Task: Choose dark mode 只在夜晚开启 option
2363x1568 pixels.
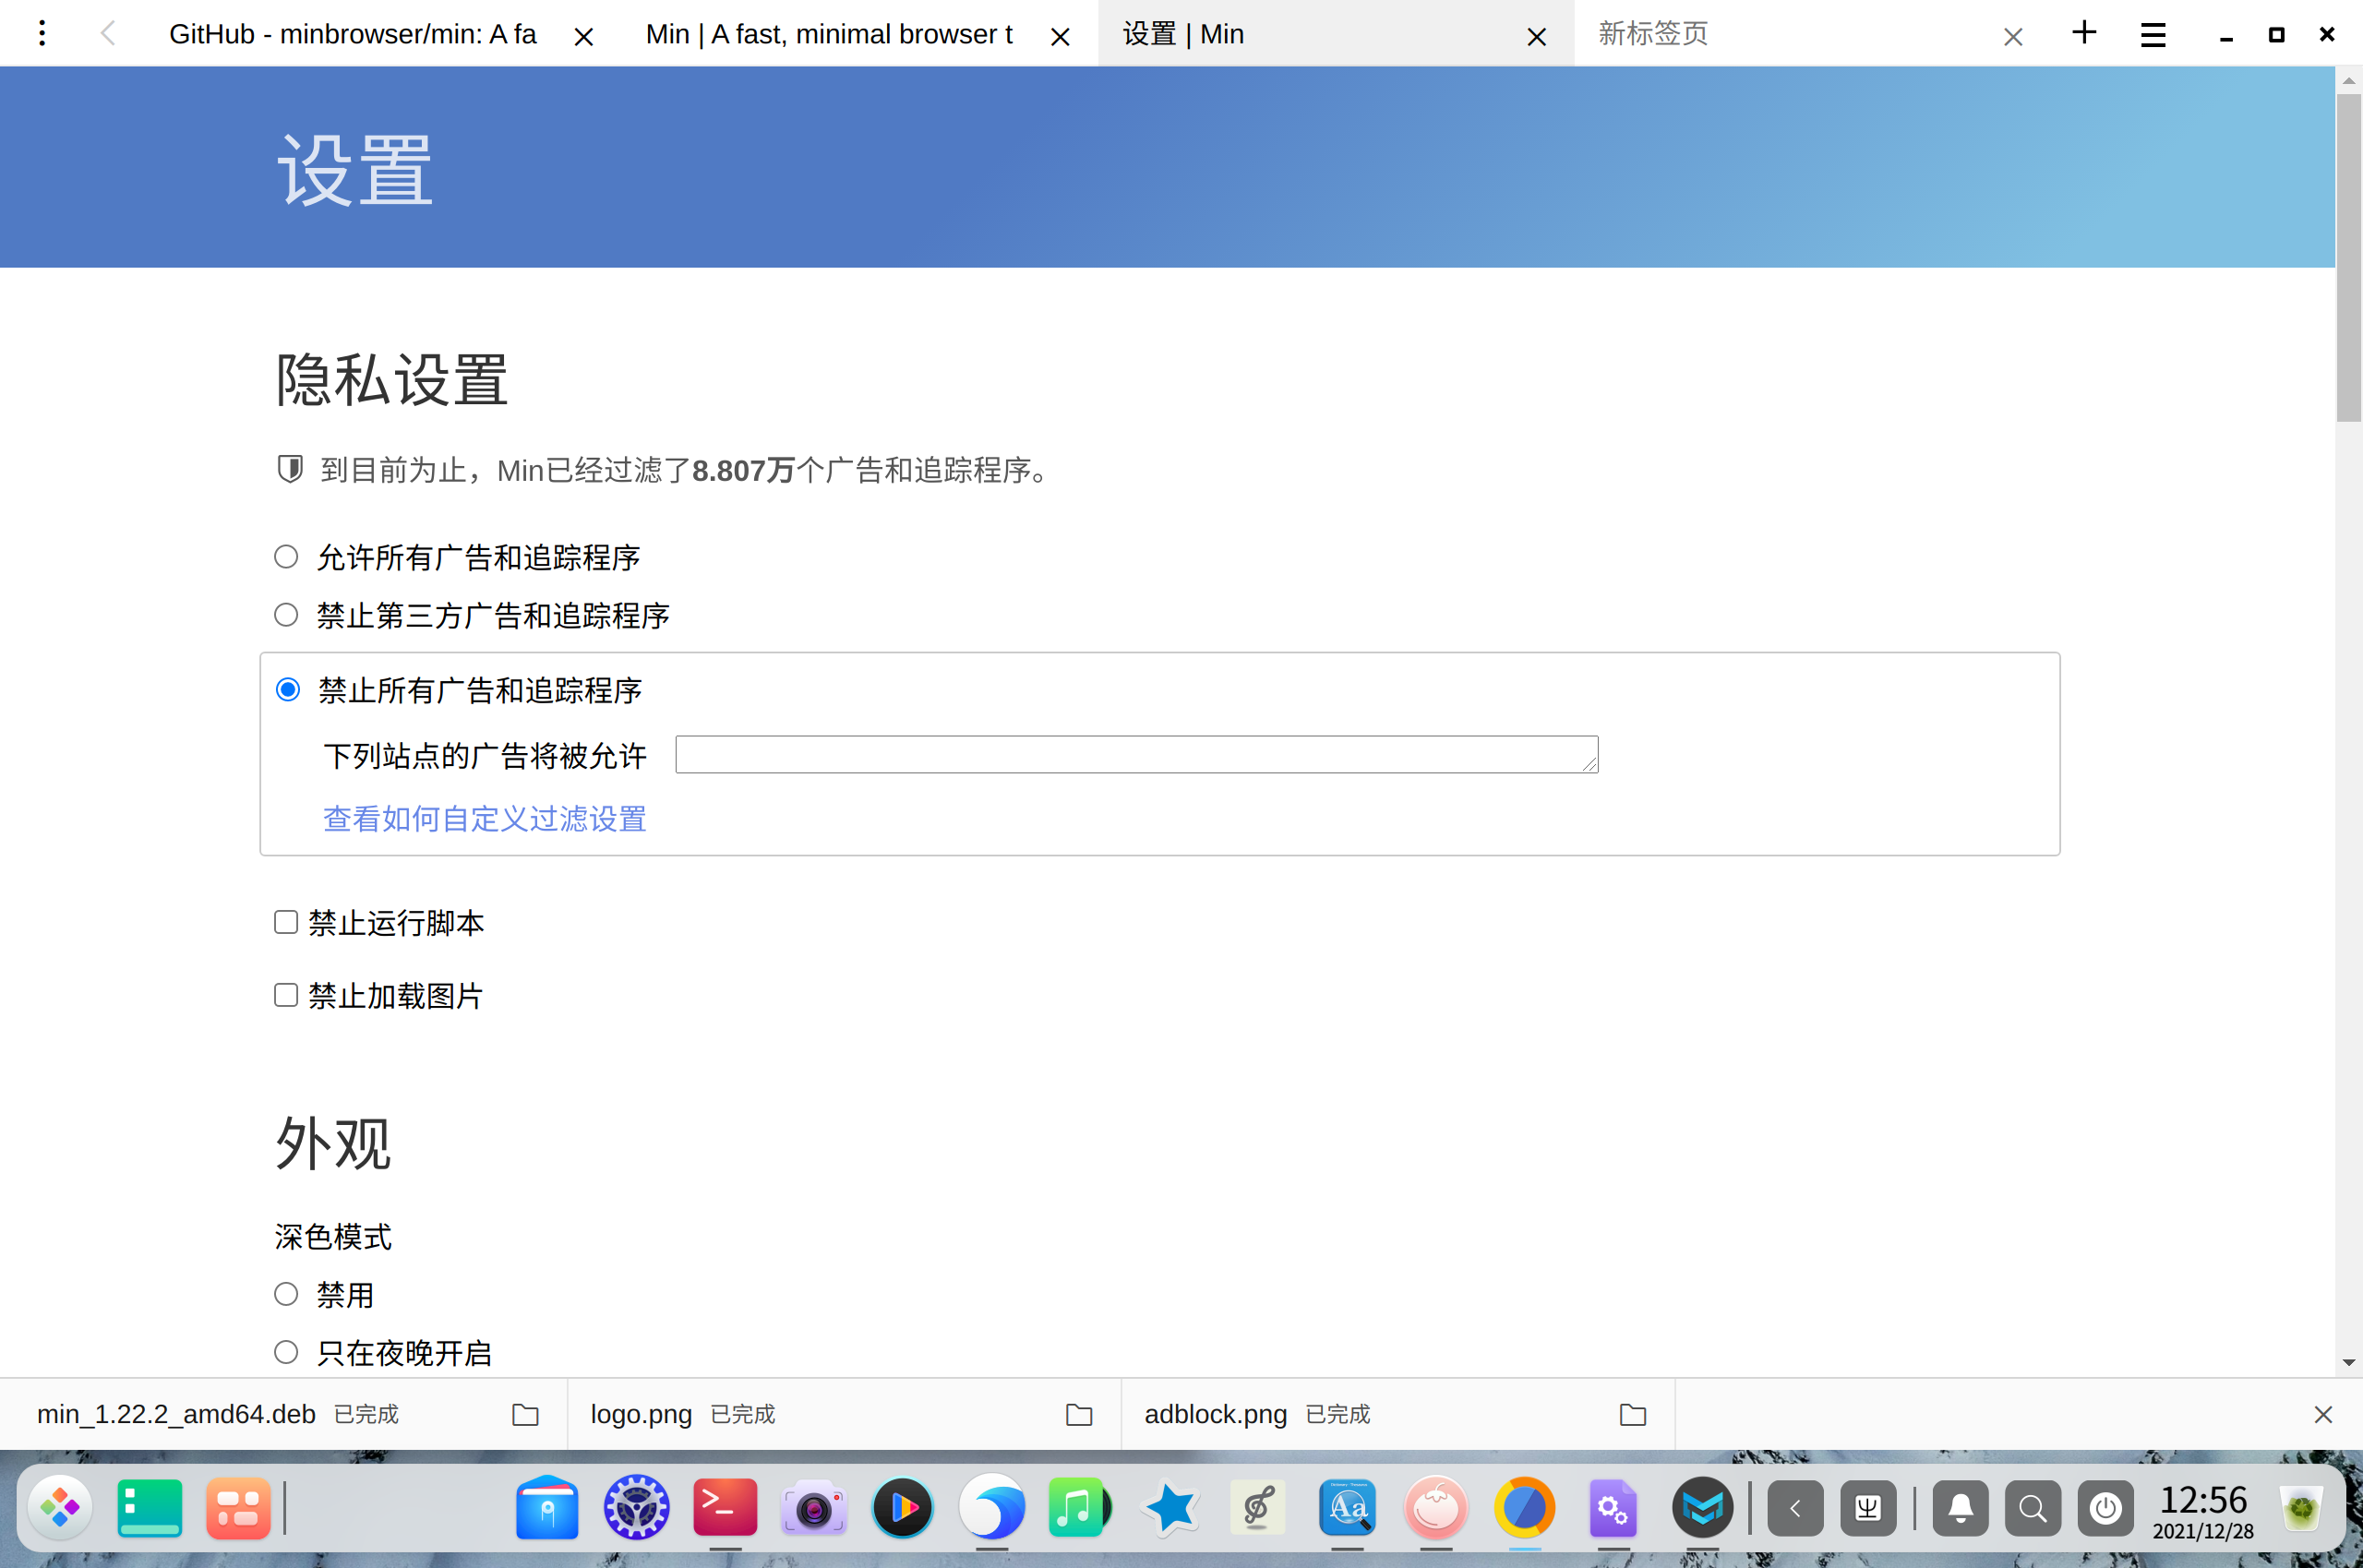Action: pos(286,1352)
